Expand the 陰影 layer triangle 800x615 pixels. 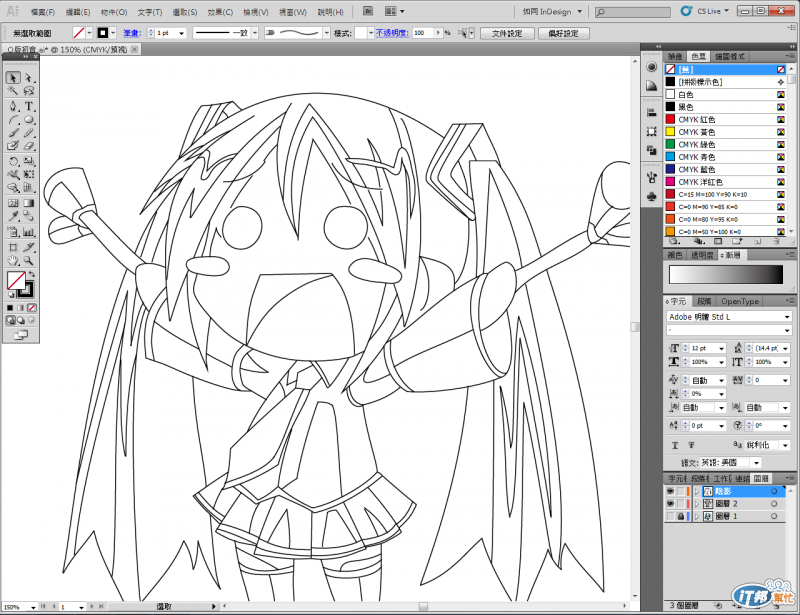696,491
